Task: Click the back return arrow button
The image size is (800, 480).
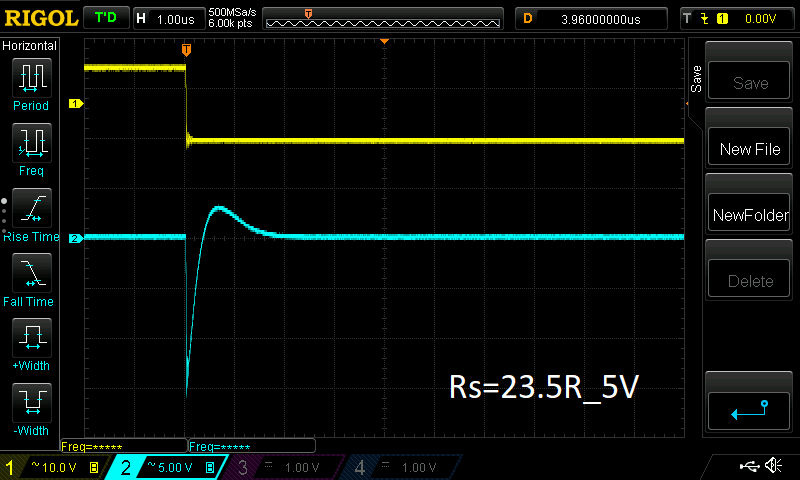Action: 748,411
